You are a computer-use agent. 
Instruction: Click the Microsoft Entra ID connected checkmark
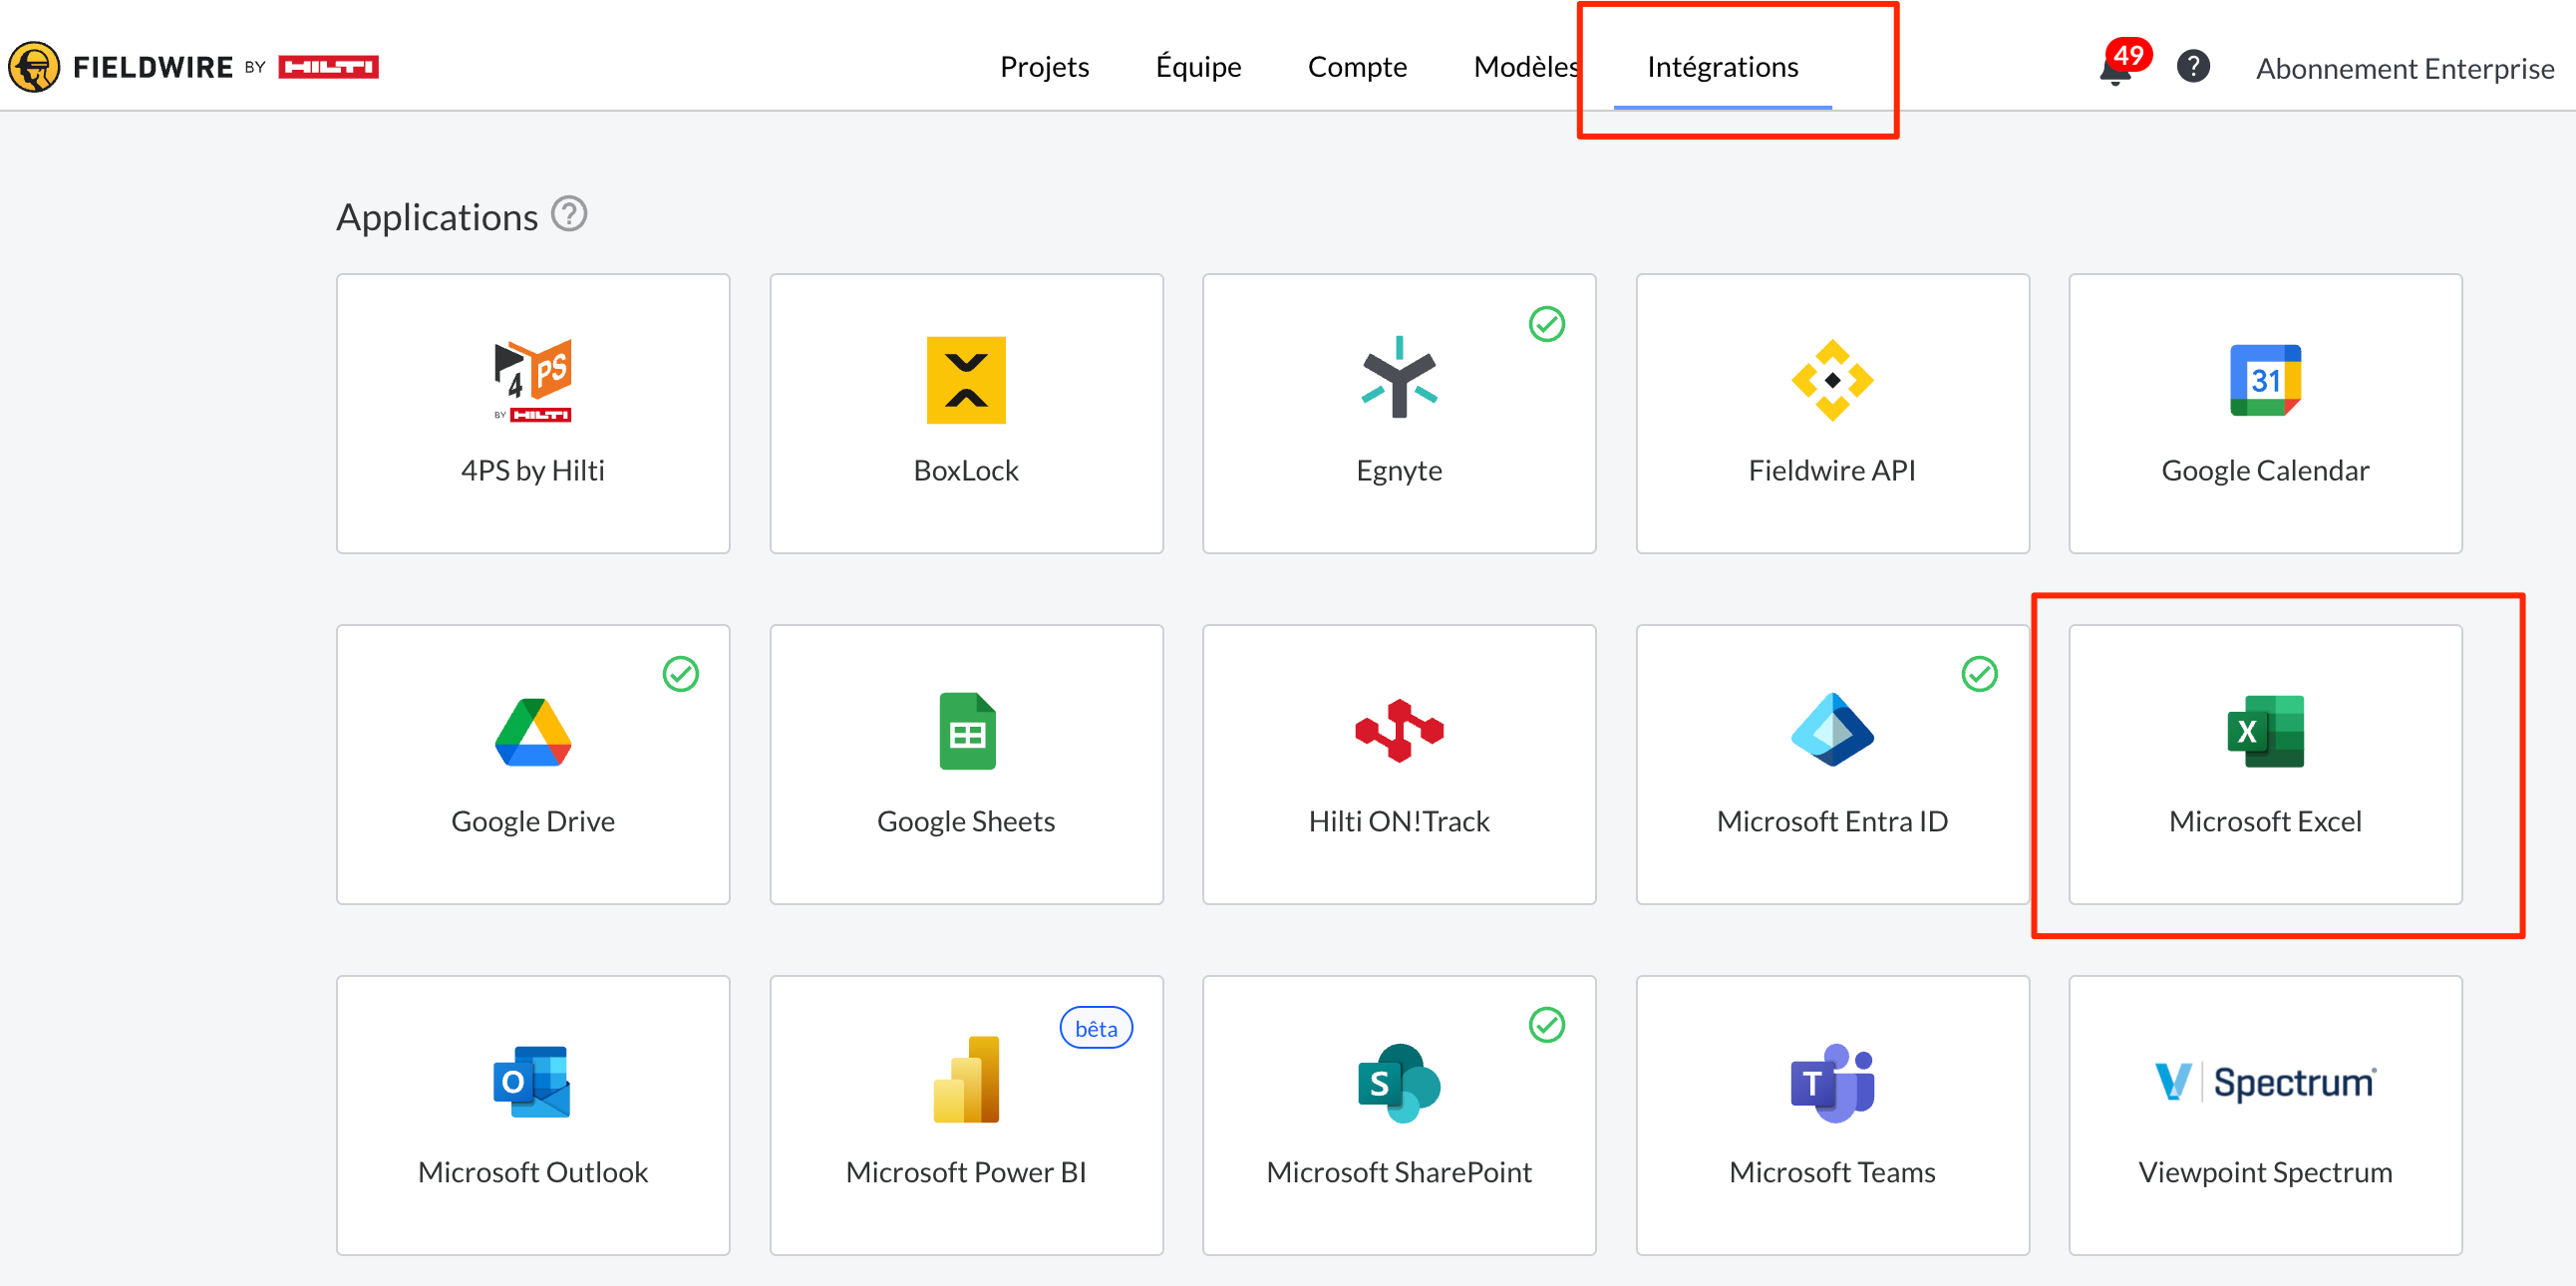click(x=1980, y=675)
